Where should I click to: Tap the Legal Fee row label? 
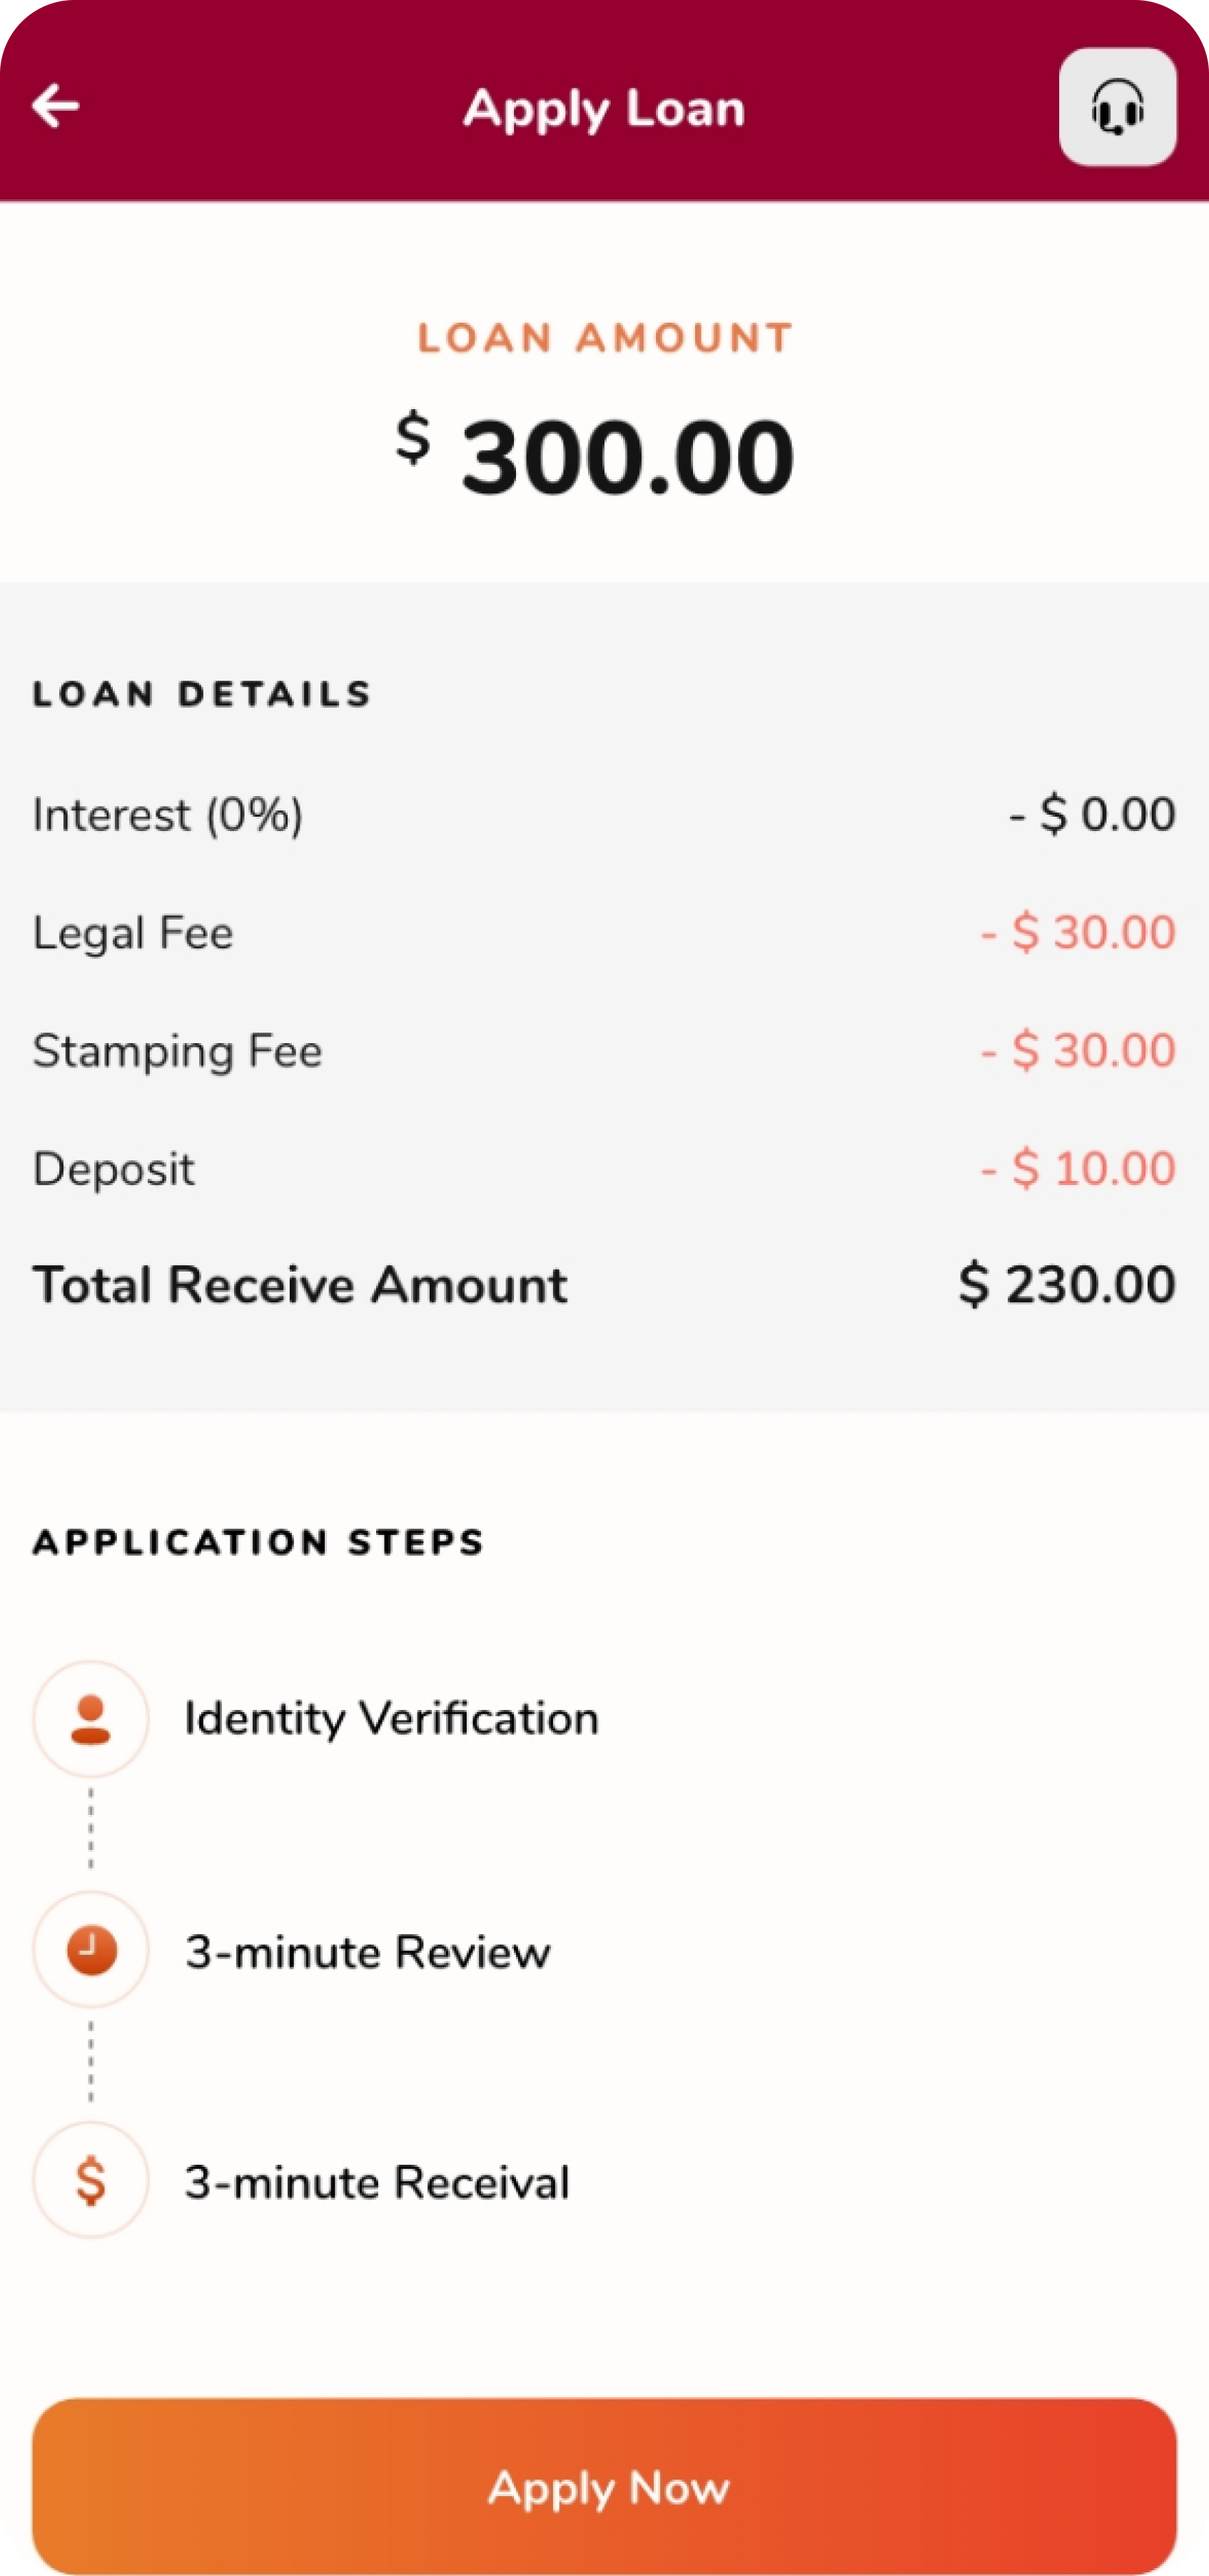point(133,933)
